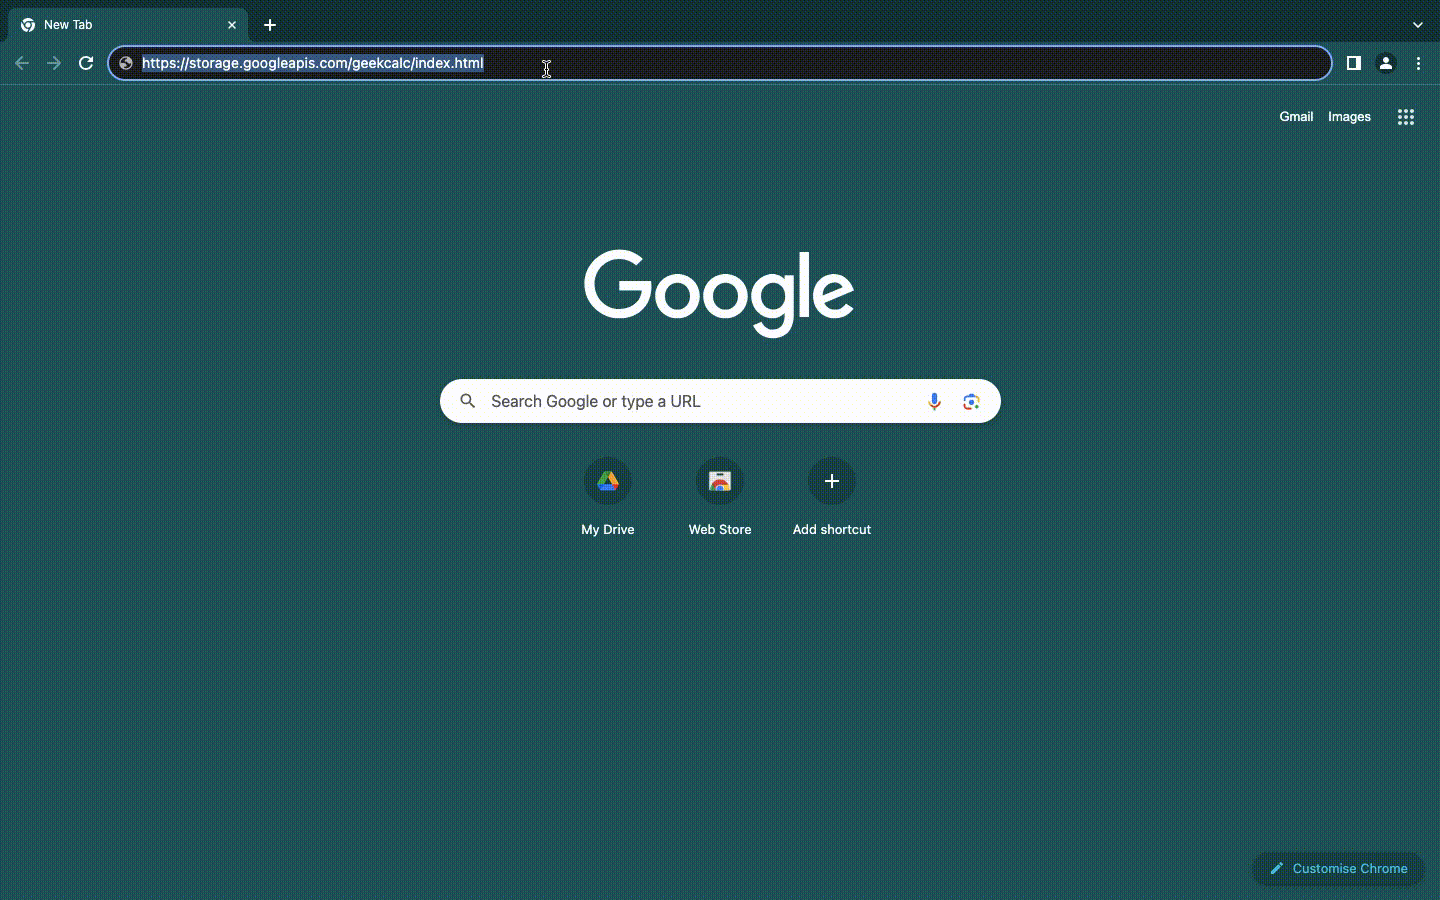1440x900 pixels.
Task: Click the browser back arrow
Action: pos(22,63)
